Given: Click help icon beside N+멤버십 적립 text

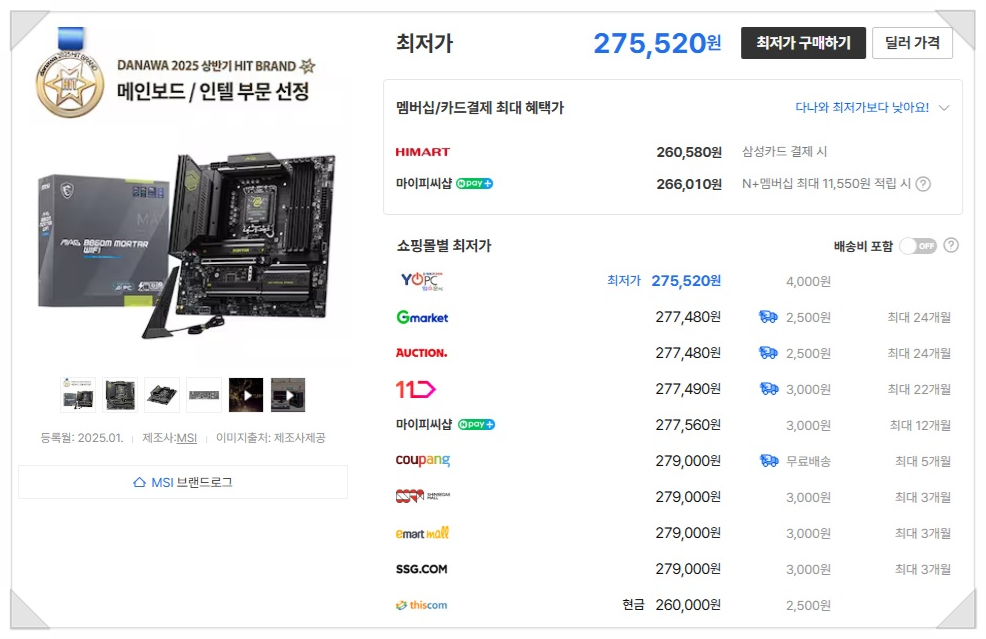Looking at the screenshot, I should [x=923, y=184].
